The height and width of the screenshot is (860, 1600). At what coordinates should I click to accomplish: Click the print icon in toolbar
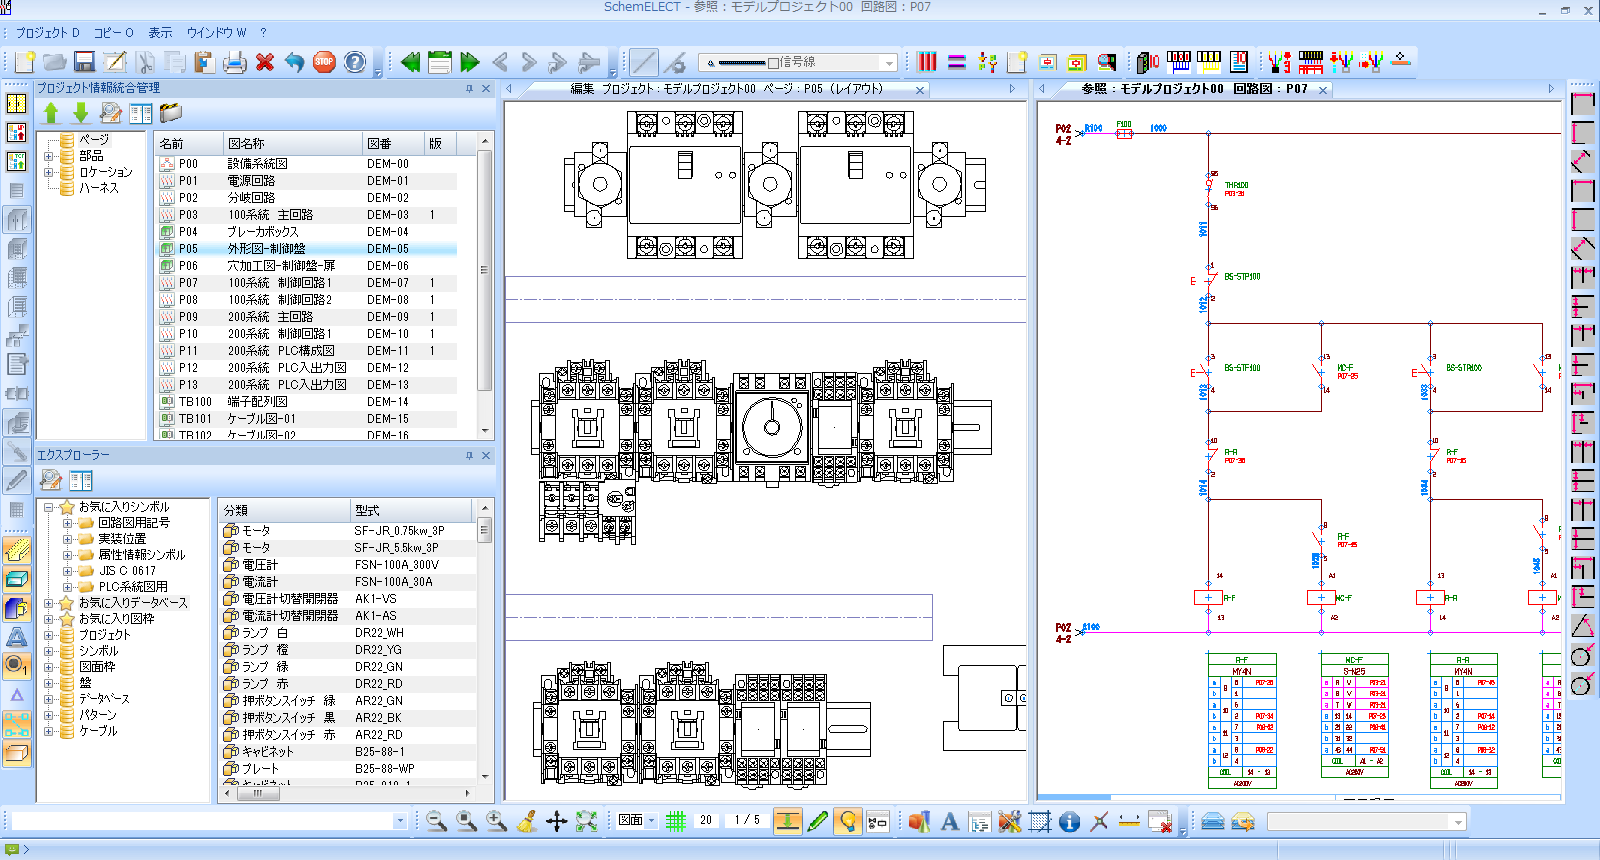(x=234, y=62)
